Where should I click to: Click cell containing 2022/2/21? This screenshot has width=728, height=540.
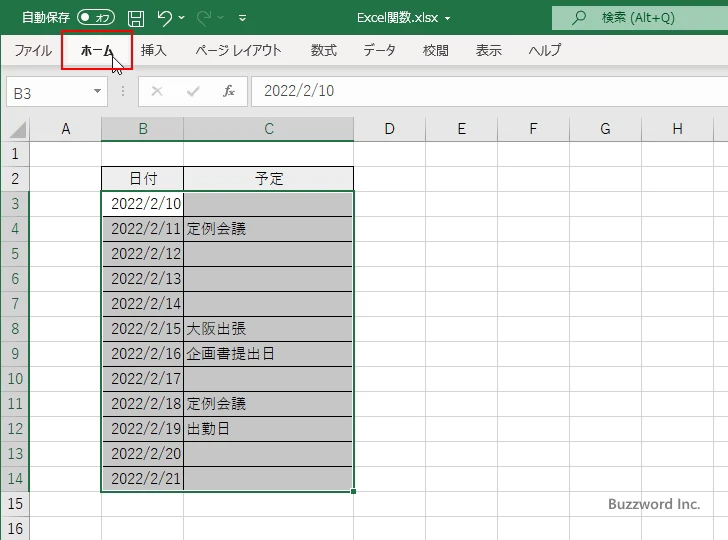pyautogui.click(x=143, y=480)
